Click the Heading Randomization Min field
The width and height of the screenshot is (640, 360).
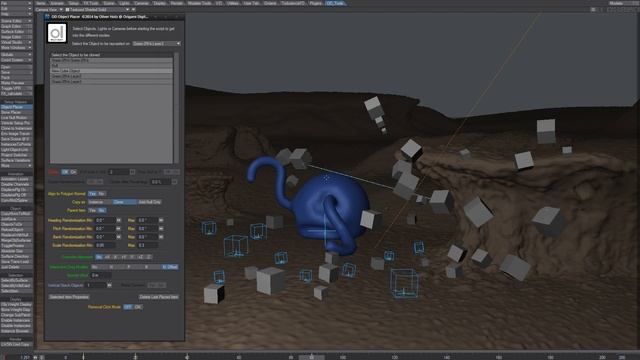105,220
